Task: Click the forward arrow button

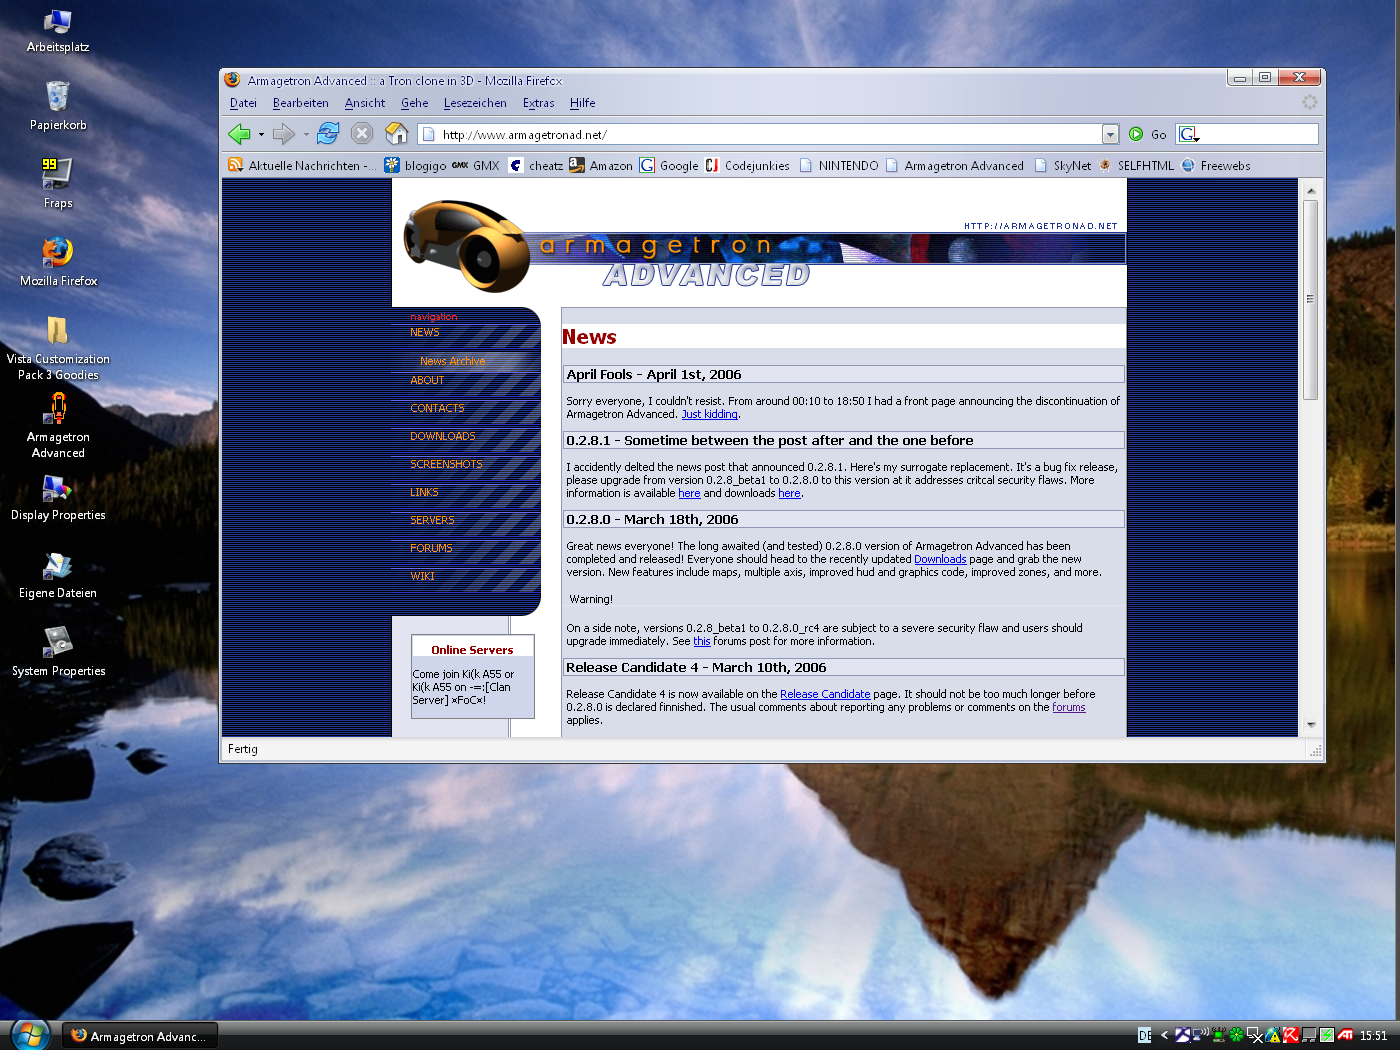Action: click(284, 134)
